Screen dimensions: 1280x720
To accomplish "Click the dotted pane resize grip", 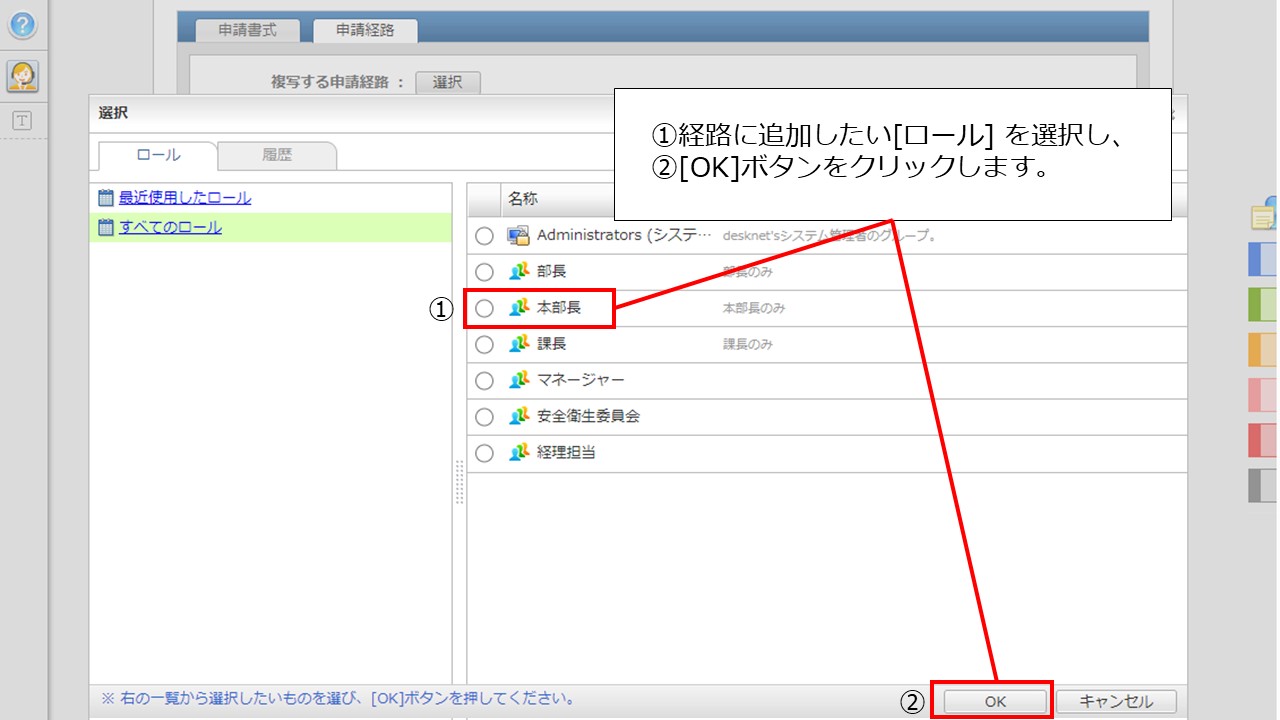I will coord(457,482).
